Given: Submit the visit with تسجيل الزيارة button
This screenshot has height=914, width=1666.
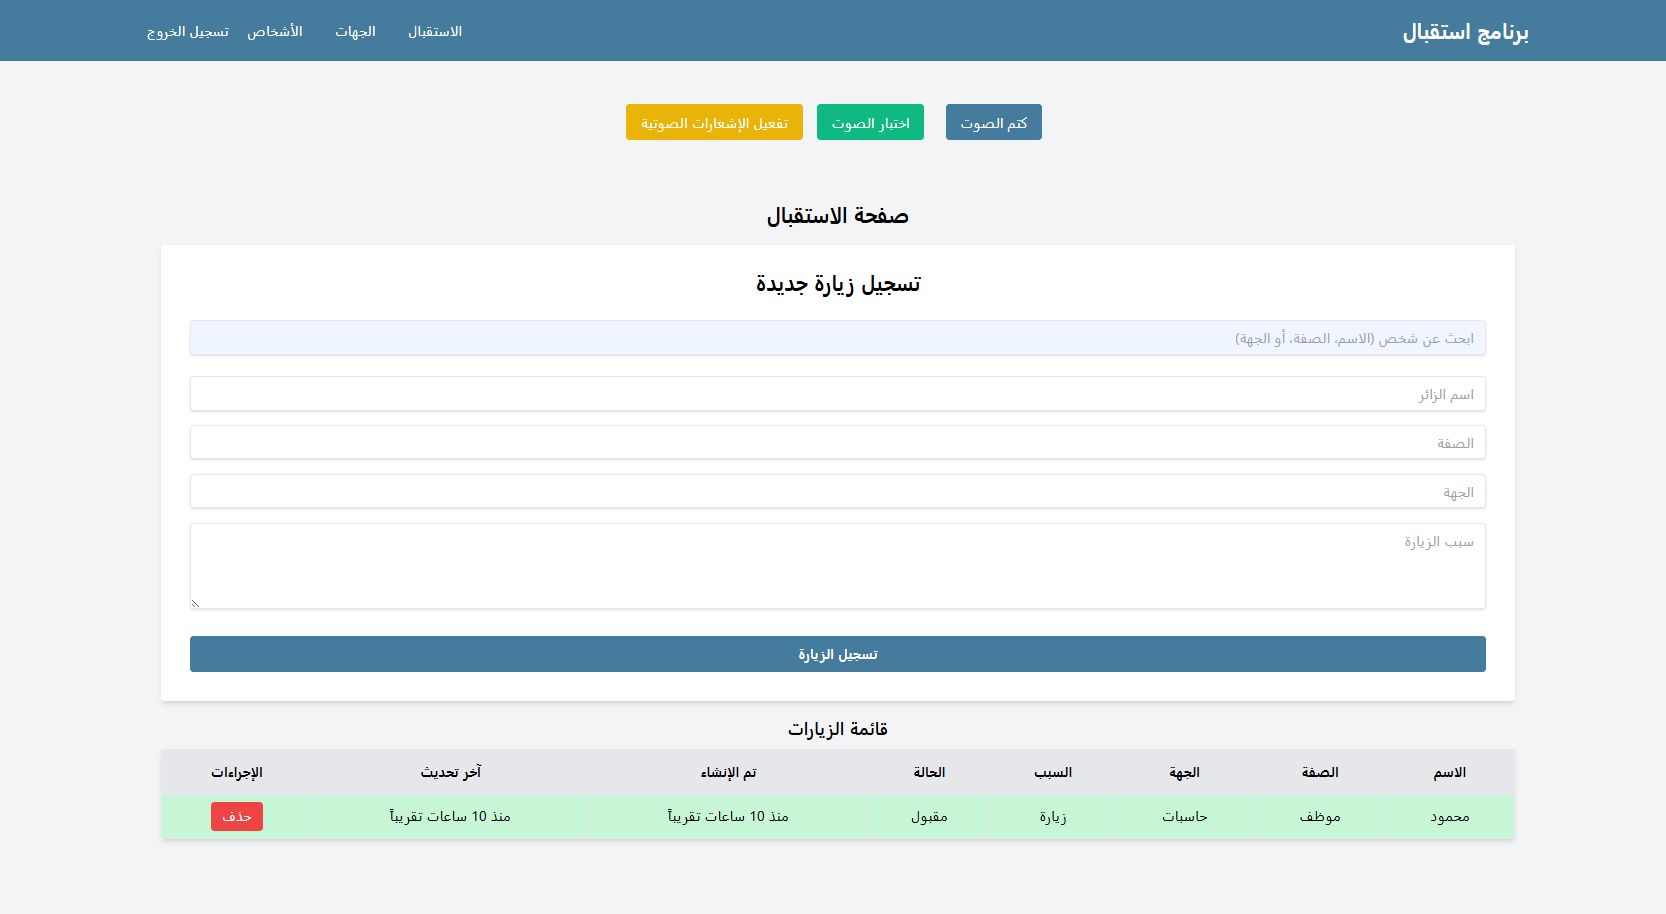Looking at the screenshot, I should tap(837, 653).
